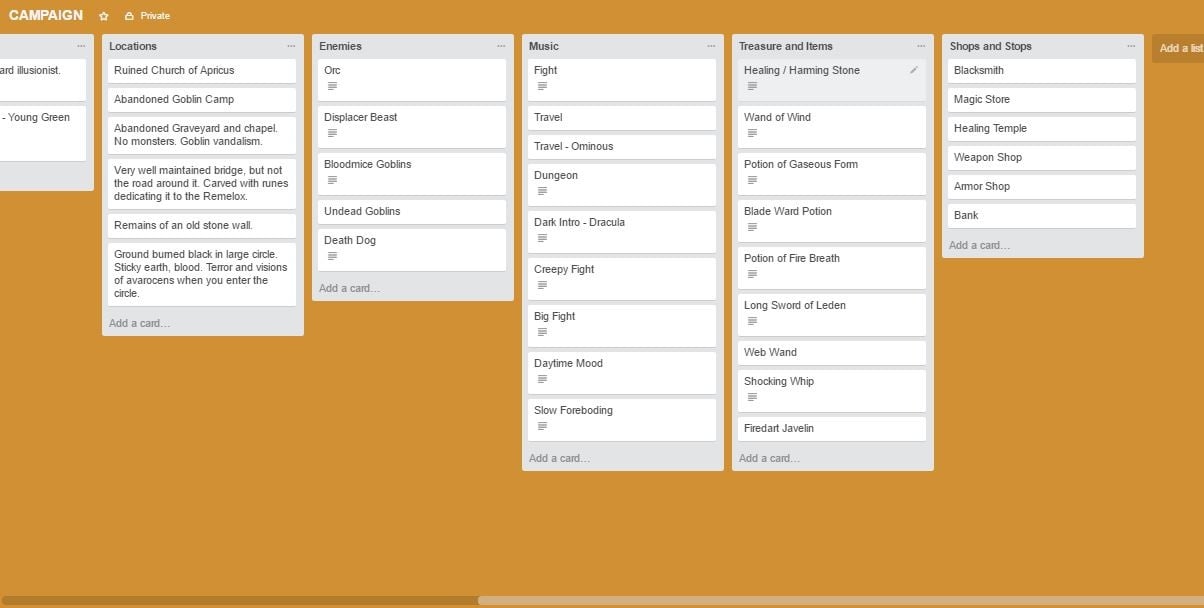
Task: Click description icon on Long Sword of Leden
Action: 753,321
